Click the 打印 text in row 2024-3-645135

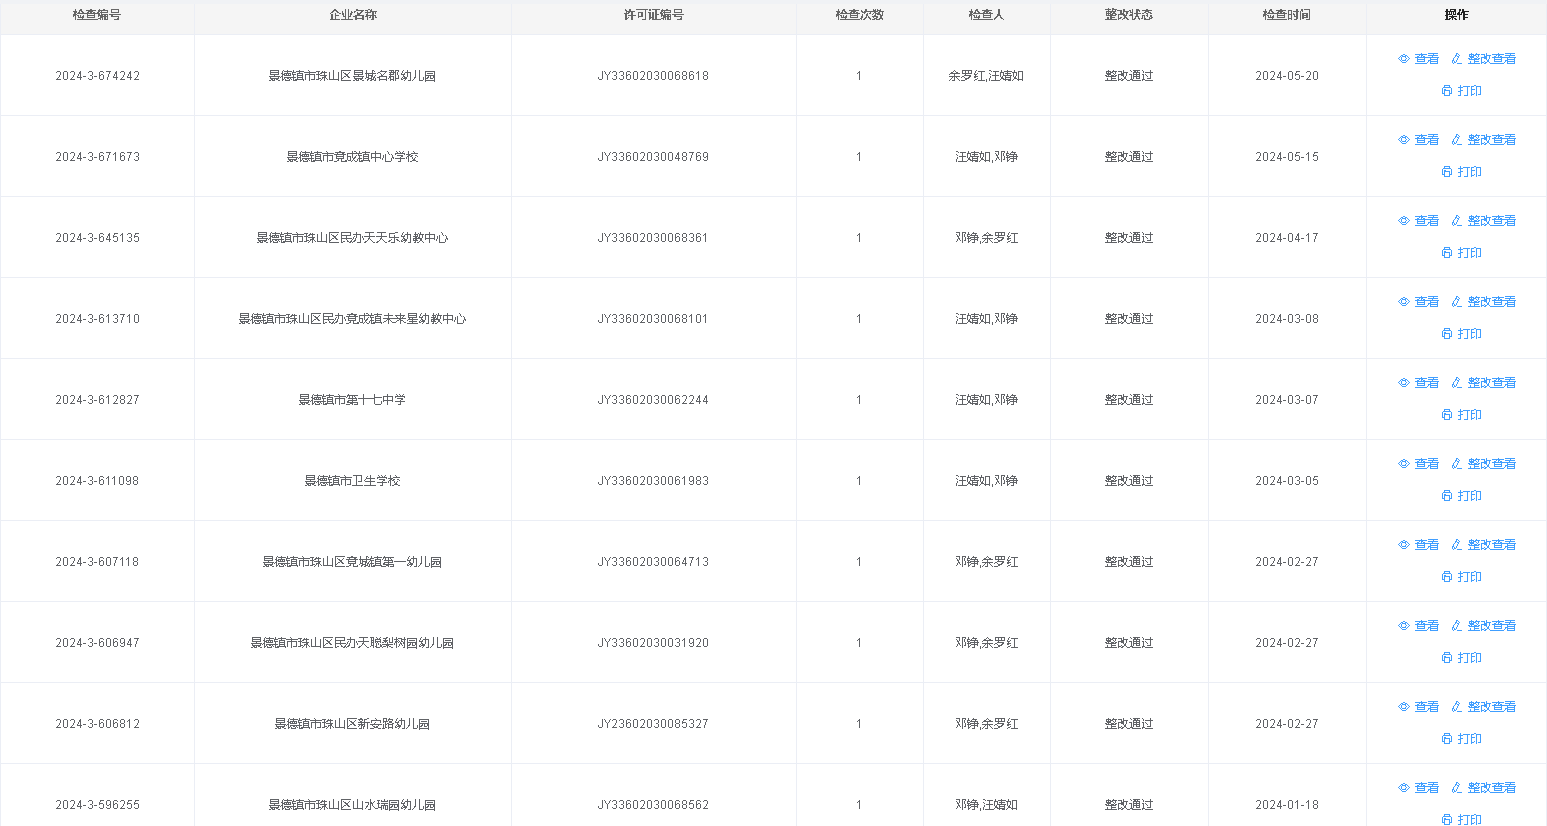[1469, 253]
